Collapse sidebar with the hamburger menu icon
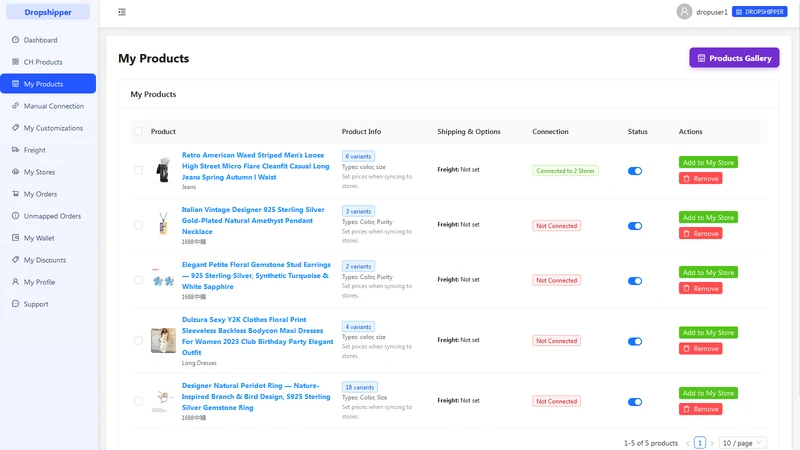 click(122, 12)
